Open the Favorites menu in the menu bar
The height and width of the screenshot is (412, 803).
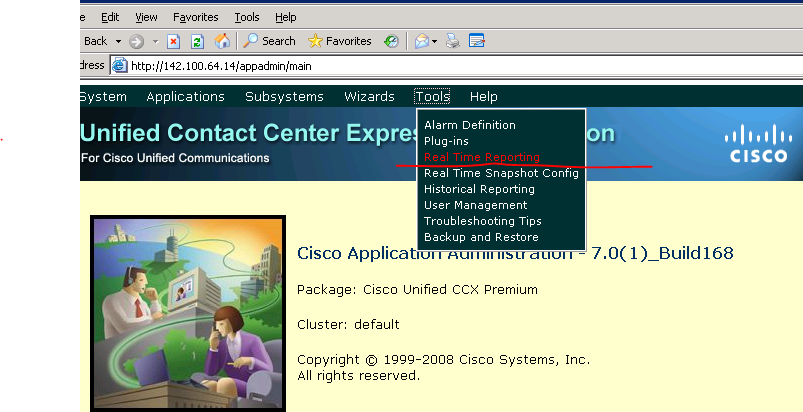pos(196,17)
